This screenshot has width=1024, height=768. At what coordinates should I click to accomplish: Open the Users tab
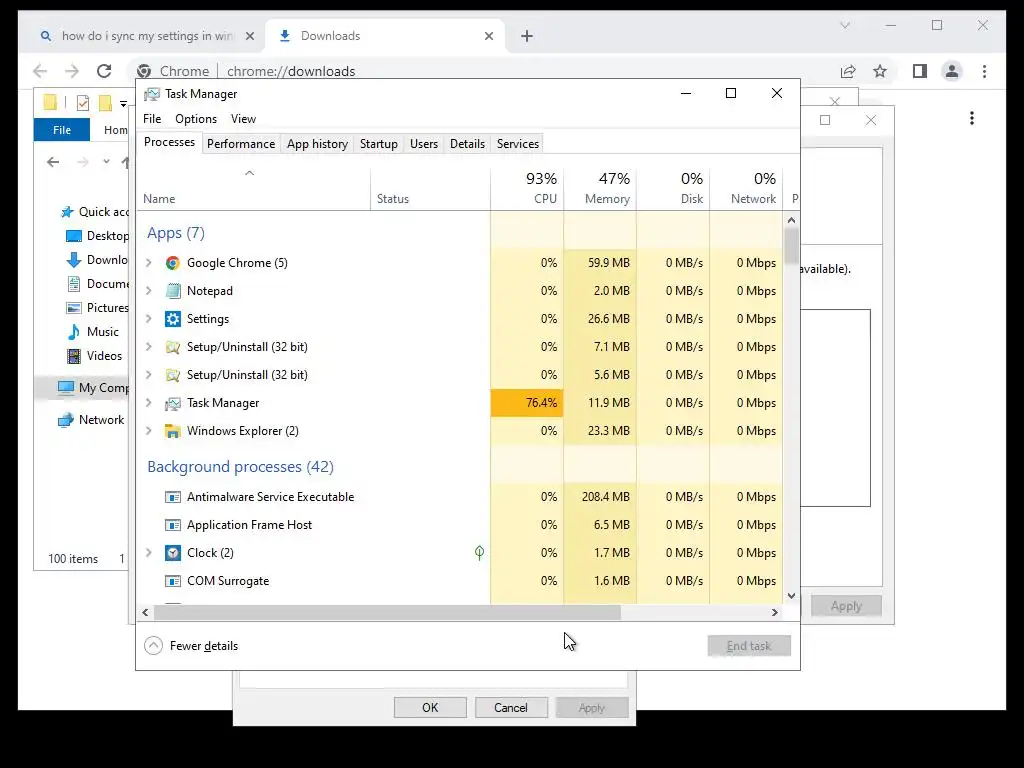pos(424,144)
